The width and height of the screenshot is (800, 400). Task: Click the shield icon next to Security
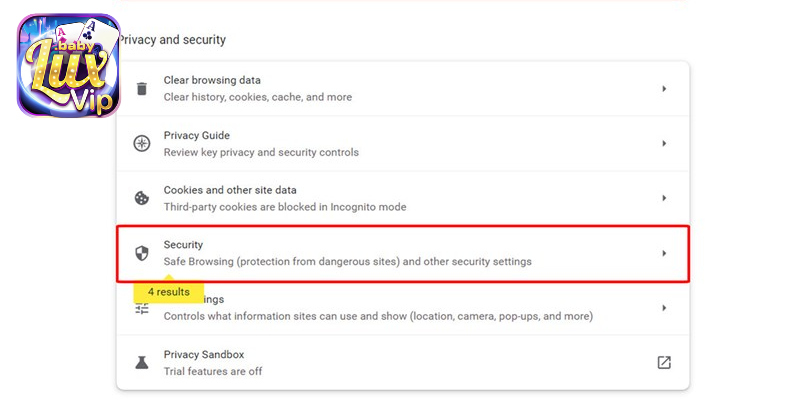(142, 253)
